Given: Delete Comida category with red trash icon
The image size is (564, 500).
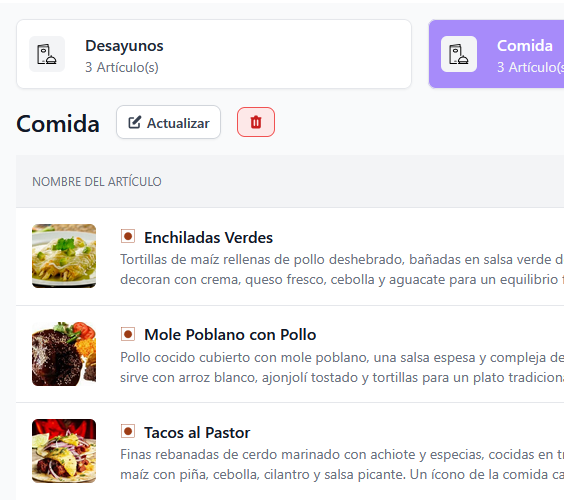Looking at the screenshot, I should click(256, 122).
